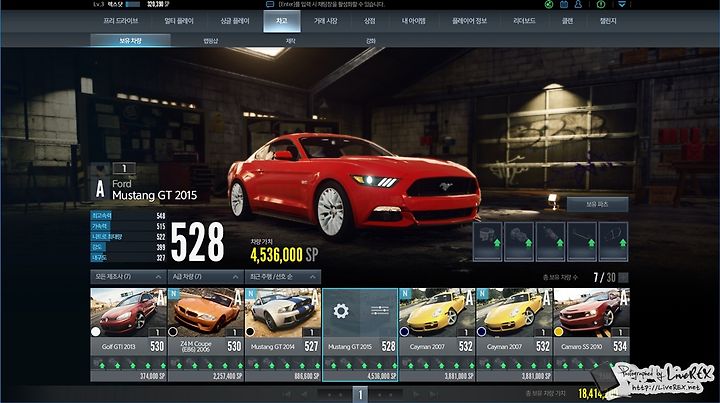The image size is (720, 403).
Task: Expand the 최근 주행/선호 순 sort dropdown
Action: click(283, 277)
